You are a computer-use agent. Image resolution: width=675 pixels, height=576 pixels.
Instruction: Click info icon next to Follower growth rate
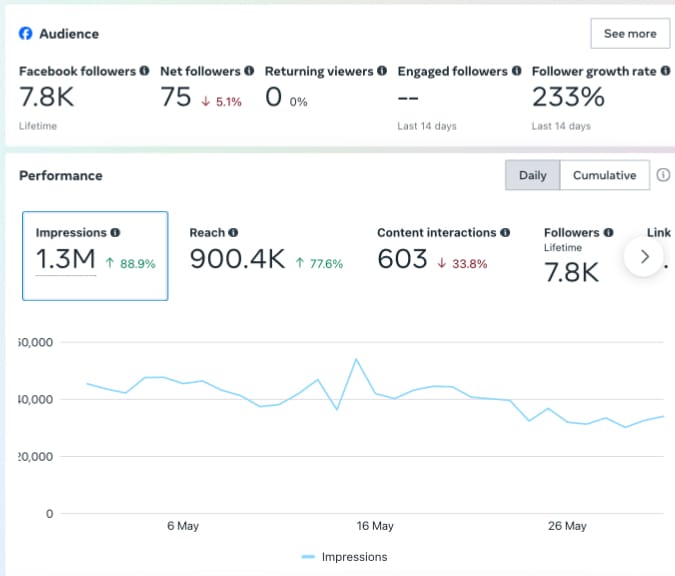coord(665,71)
